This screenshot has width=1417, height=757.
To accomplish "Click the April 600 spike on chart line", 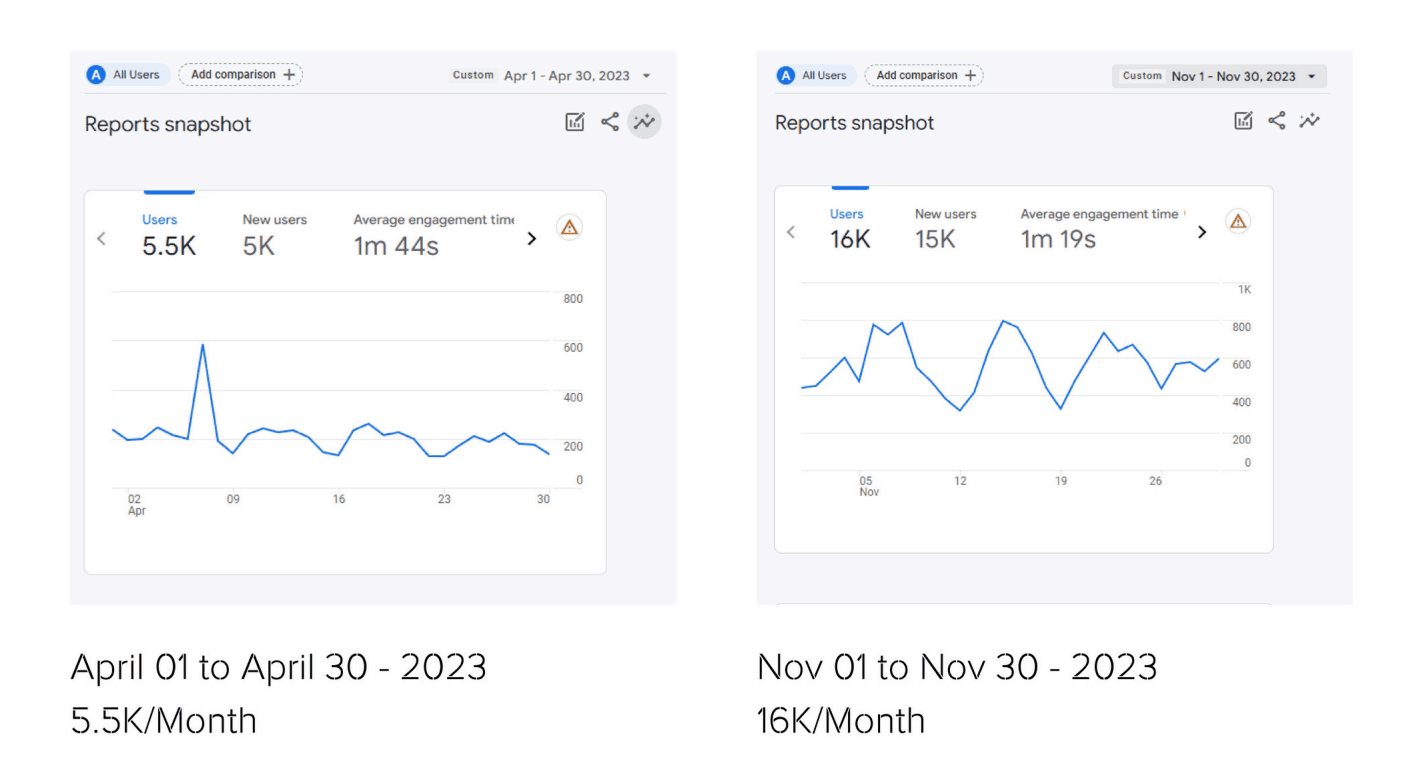I will [203, 346].
